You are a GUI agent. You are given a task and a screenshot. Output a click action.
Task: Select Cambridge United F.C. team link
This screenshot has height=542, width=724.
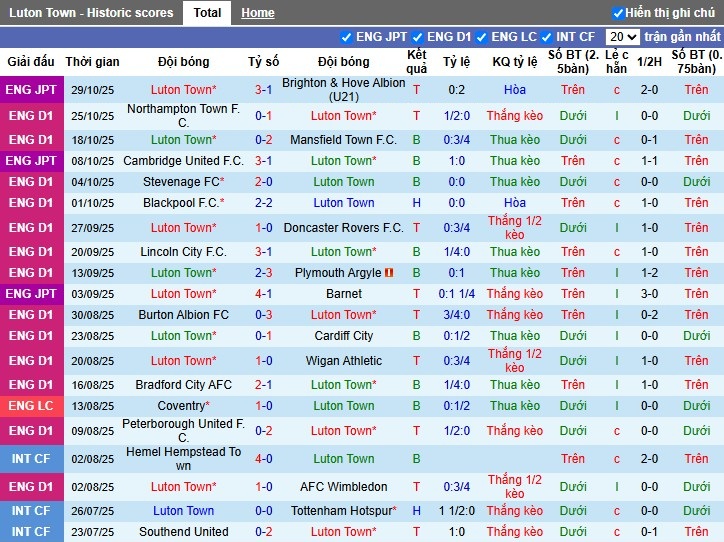183,161
